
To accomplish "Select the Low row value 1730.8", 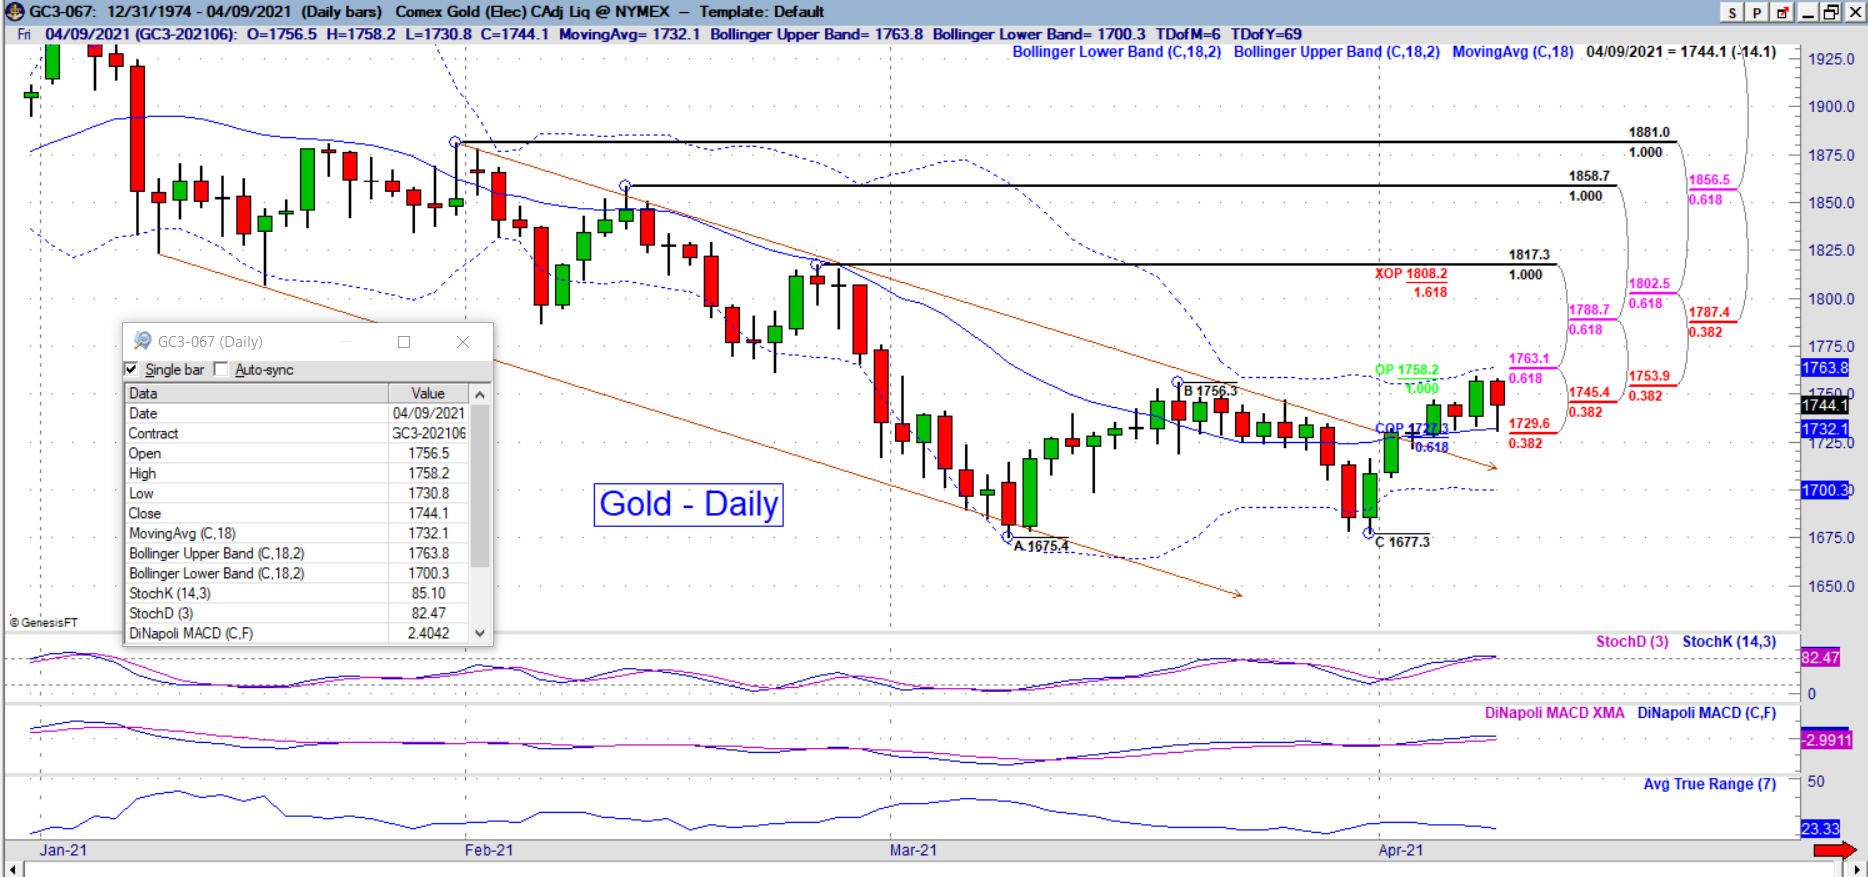I will 297,493.
